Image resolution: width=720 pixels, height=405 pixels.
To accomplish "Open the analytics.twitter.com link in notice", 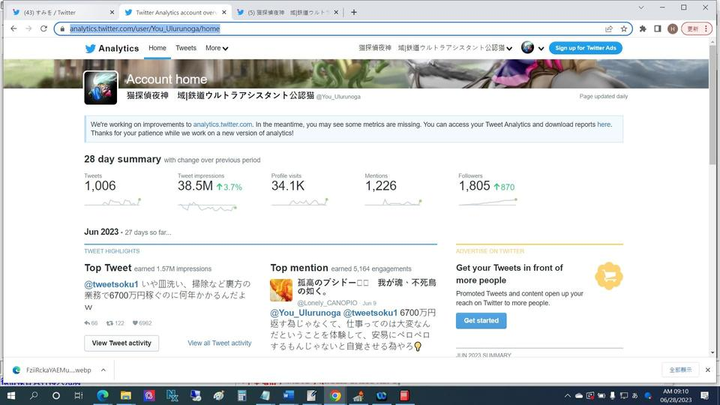I will coord(222,124).
